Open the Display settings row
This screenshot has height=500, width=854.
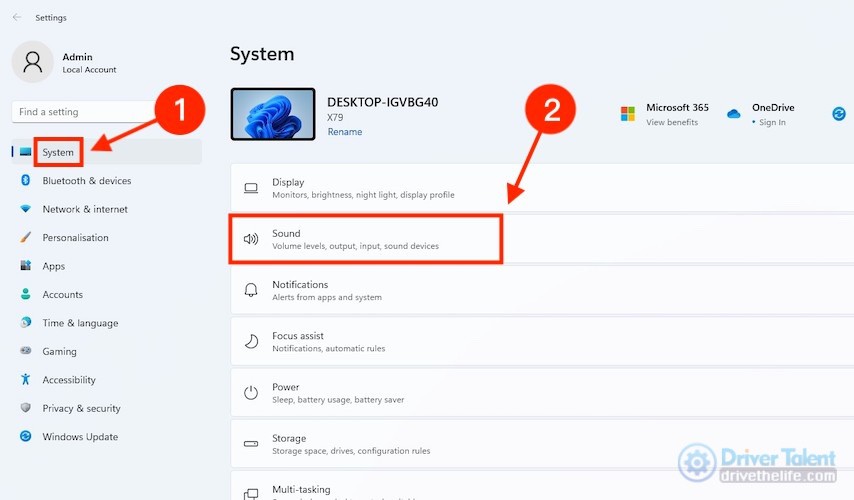tap(542, 187)
